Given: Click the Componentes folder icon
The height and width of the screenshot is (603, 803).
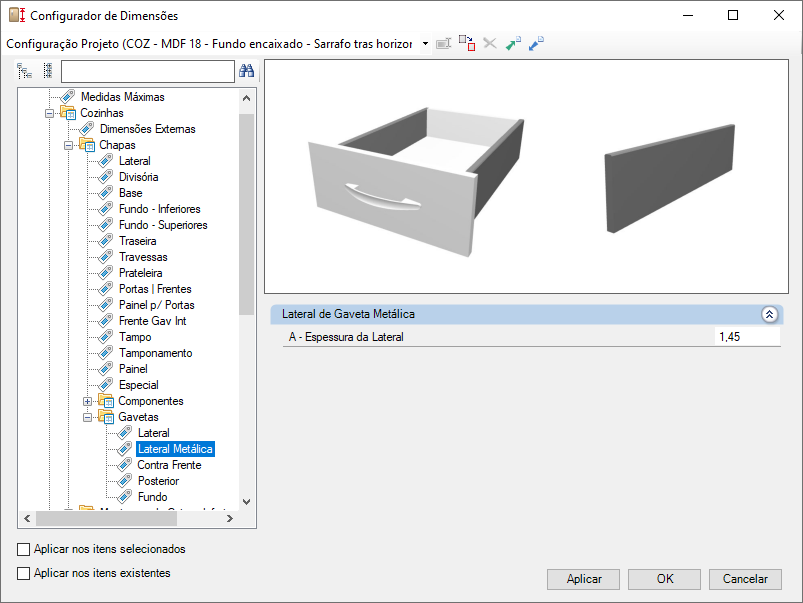Looking at the screenshot, I should click(x=106, y=401).
